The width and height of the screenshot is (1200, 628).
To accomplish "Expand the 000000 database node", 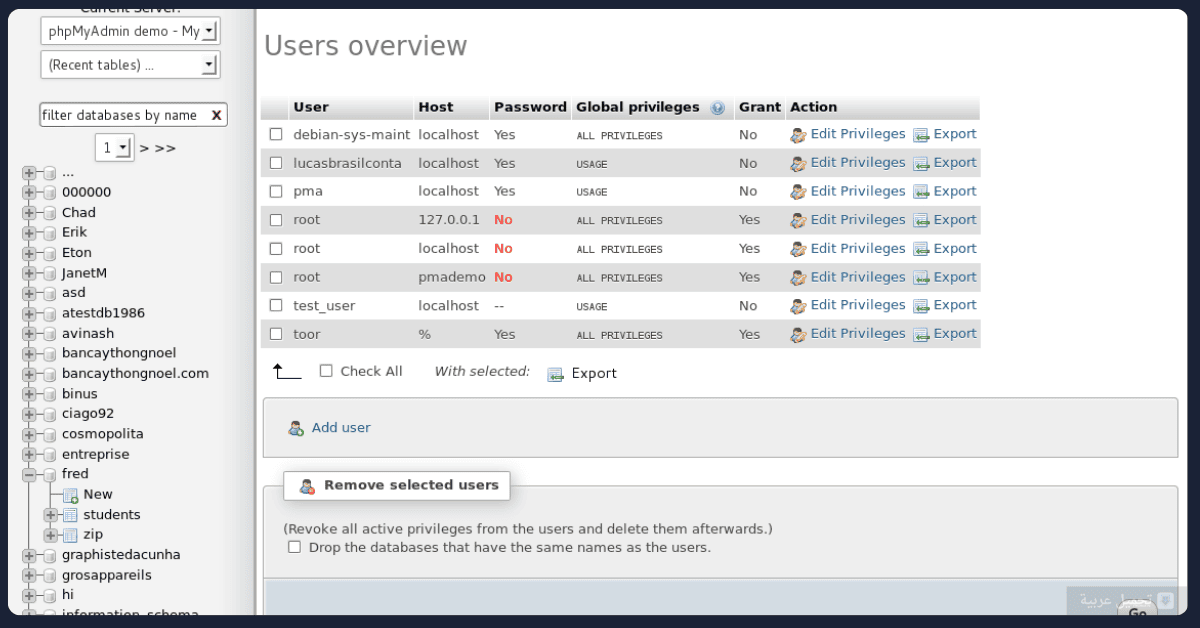I will [29, 193].
